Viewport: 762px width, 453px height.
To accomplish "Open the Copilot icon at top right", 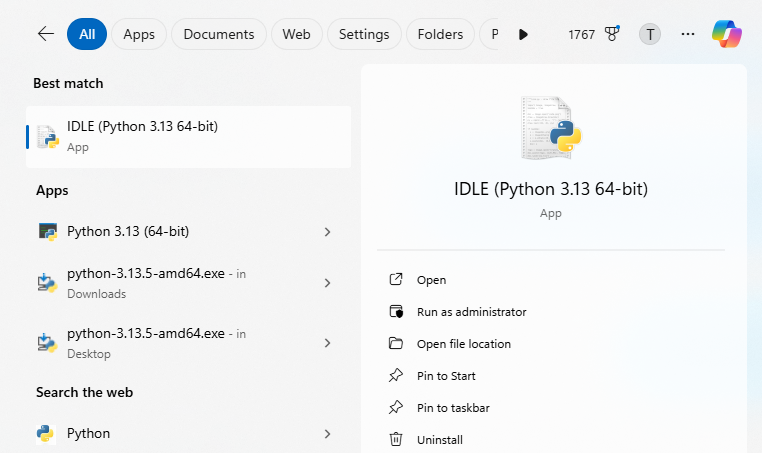I will pos(727,34).
